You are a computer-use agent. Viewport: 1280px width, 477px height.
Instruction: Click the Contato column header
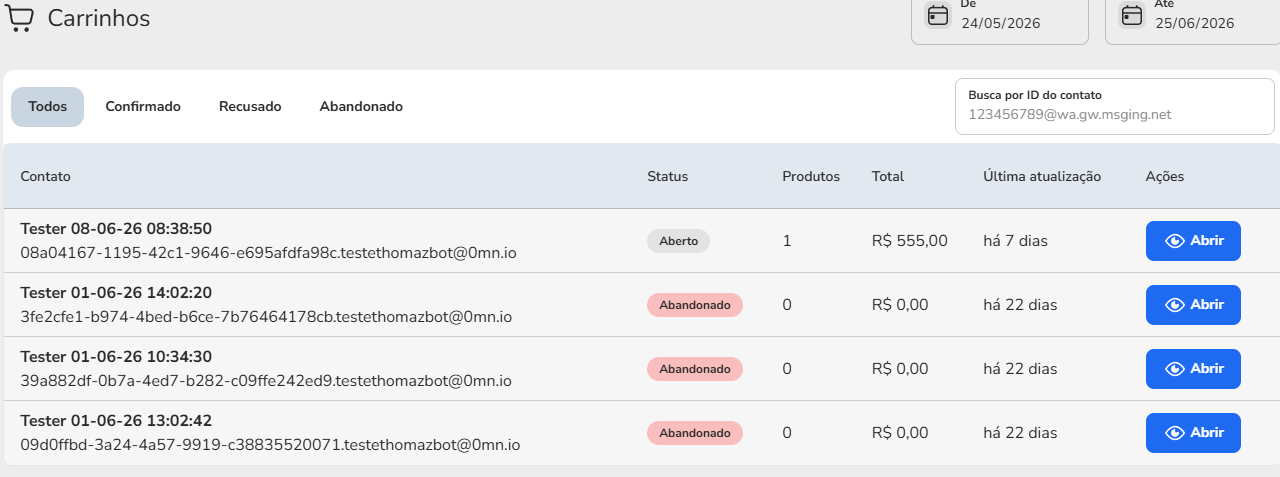point(46,176)
